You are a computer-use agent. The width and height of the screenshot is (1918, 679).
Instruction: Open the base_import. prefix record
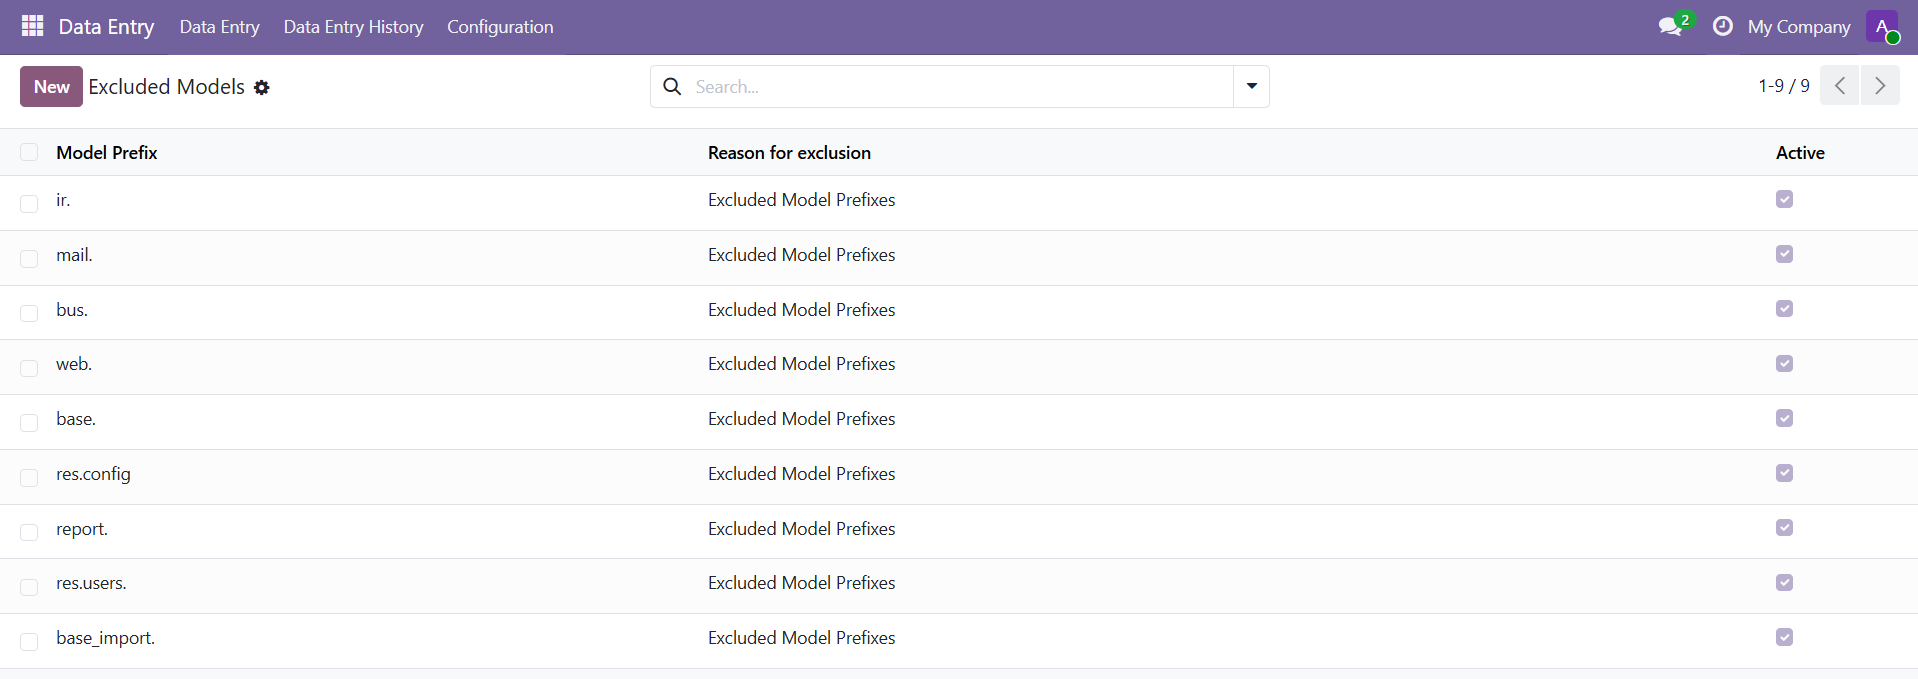105,638
